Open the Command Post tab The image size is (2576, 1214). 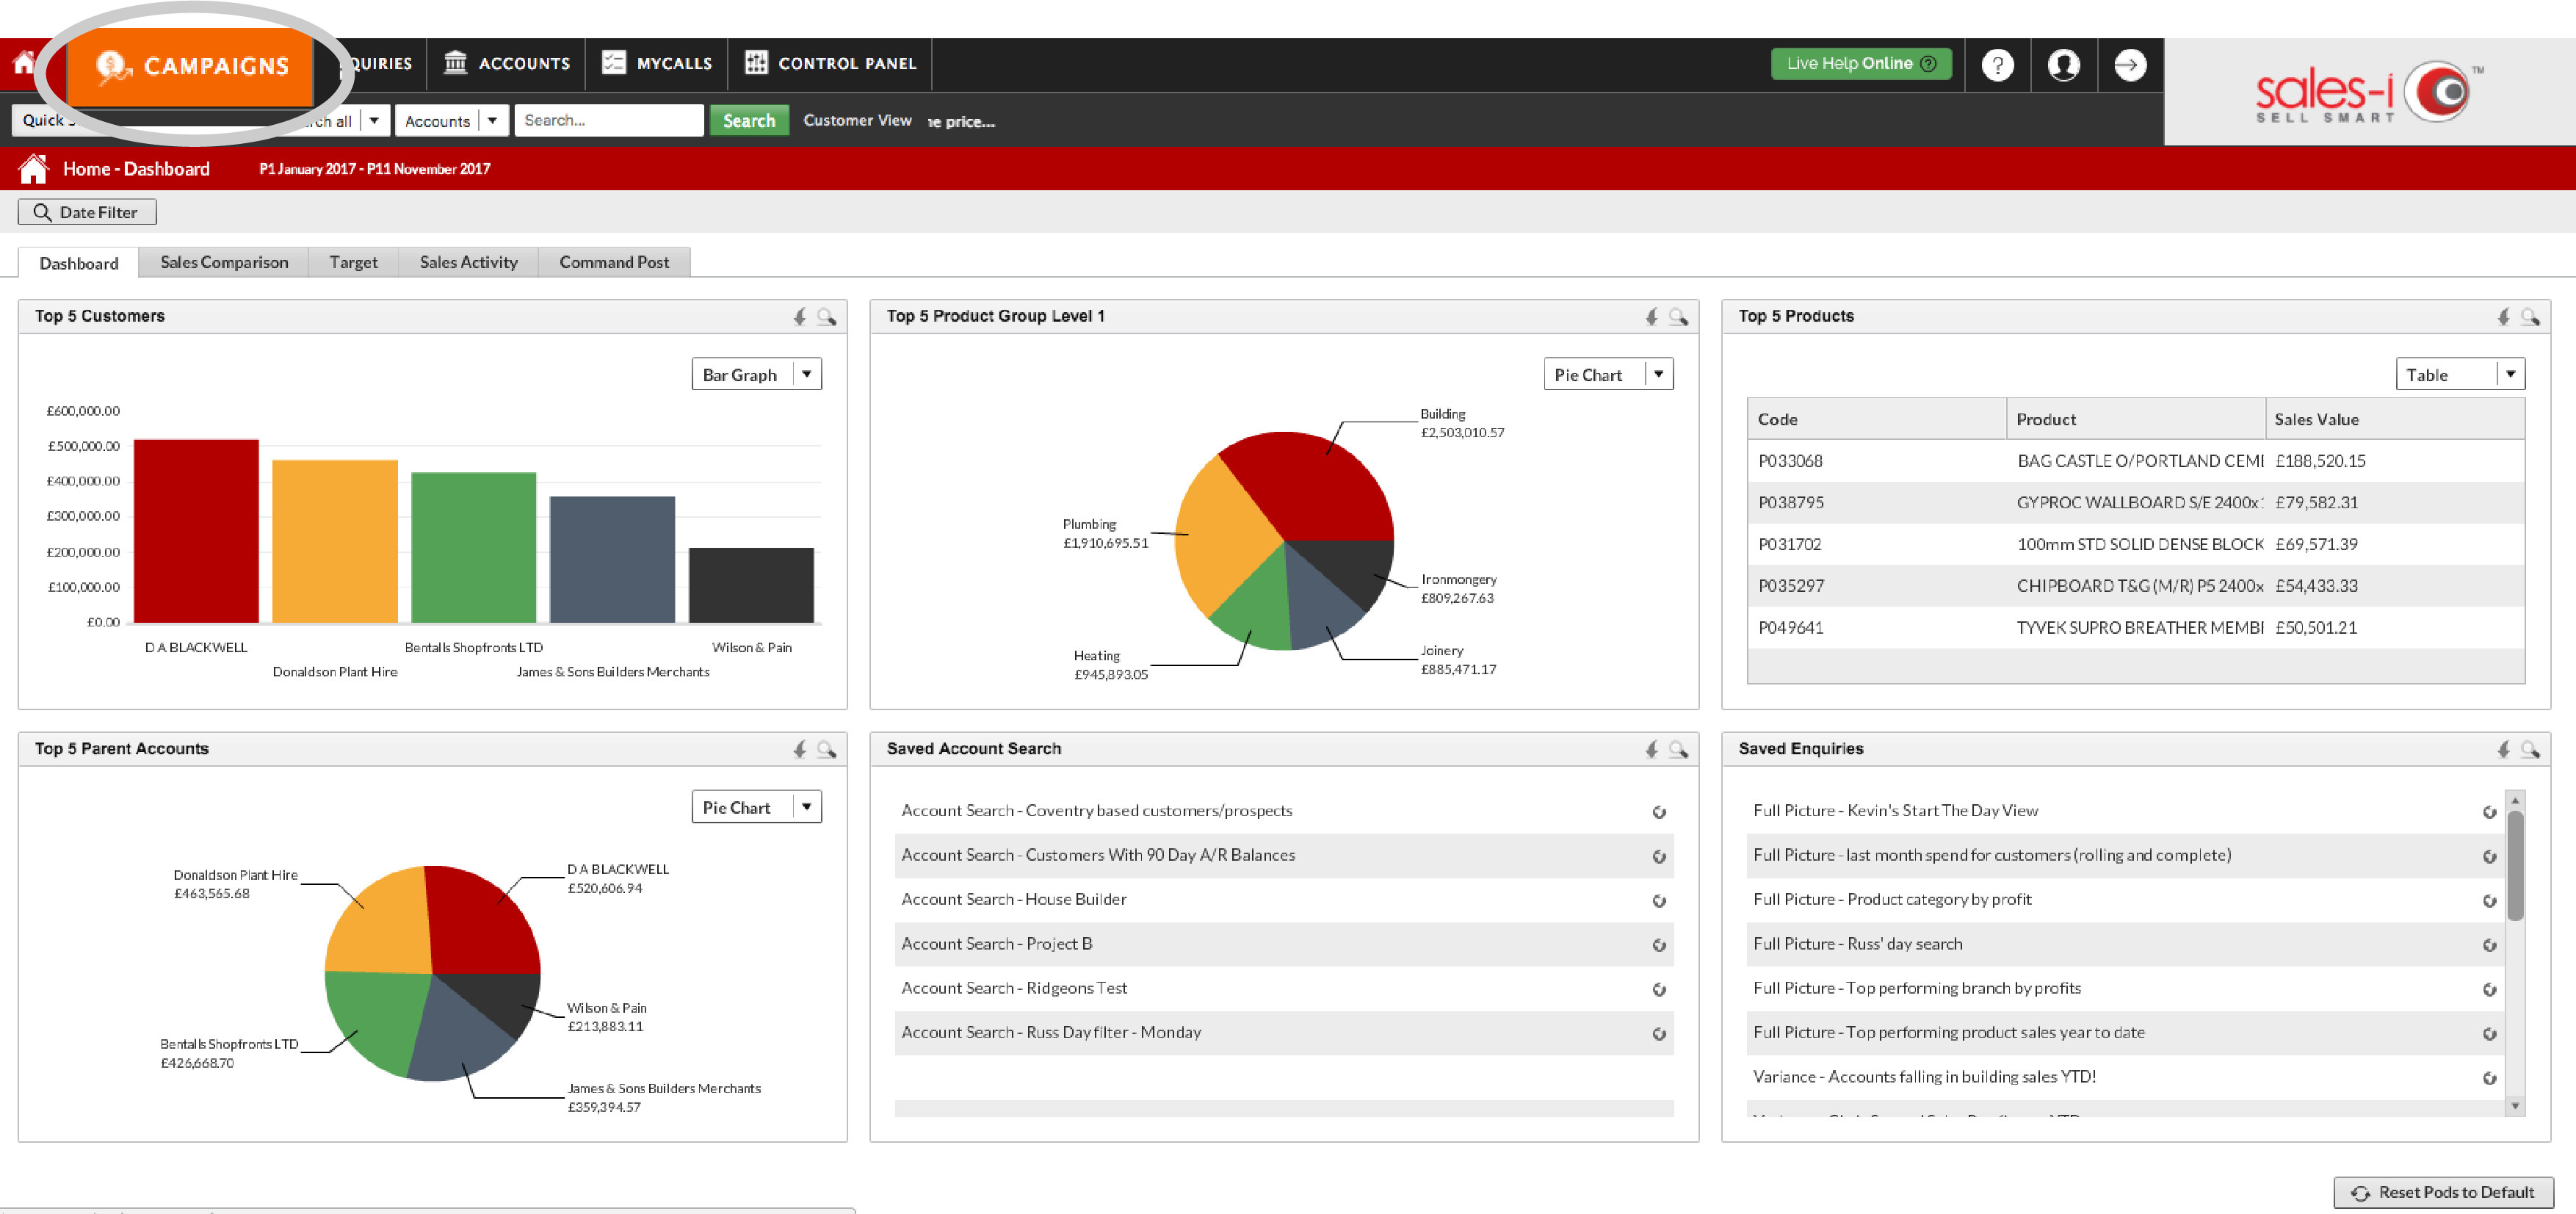[614, 262]
